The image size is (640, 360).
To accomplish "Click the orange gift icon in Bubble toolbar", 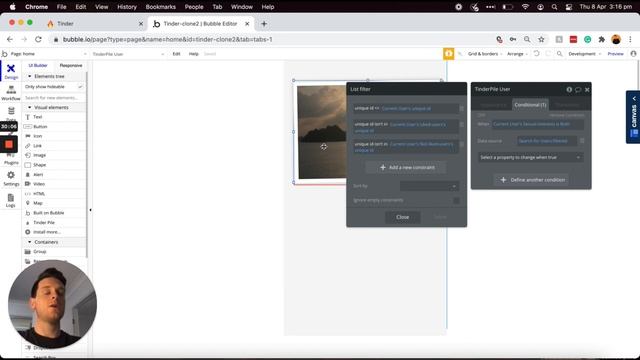I will [x=449, y=54].
